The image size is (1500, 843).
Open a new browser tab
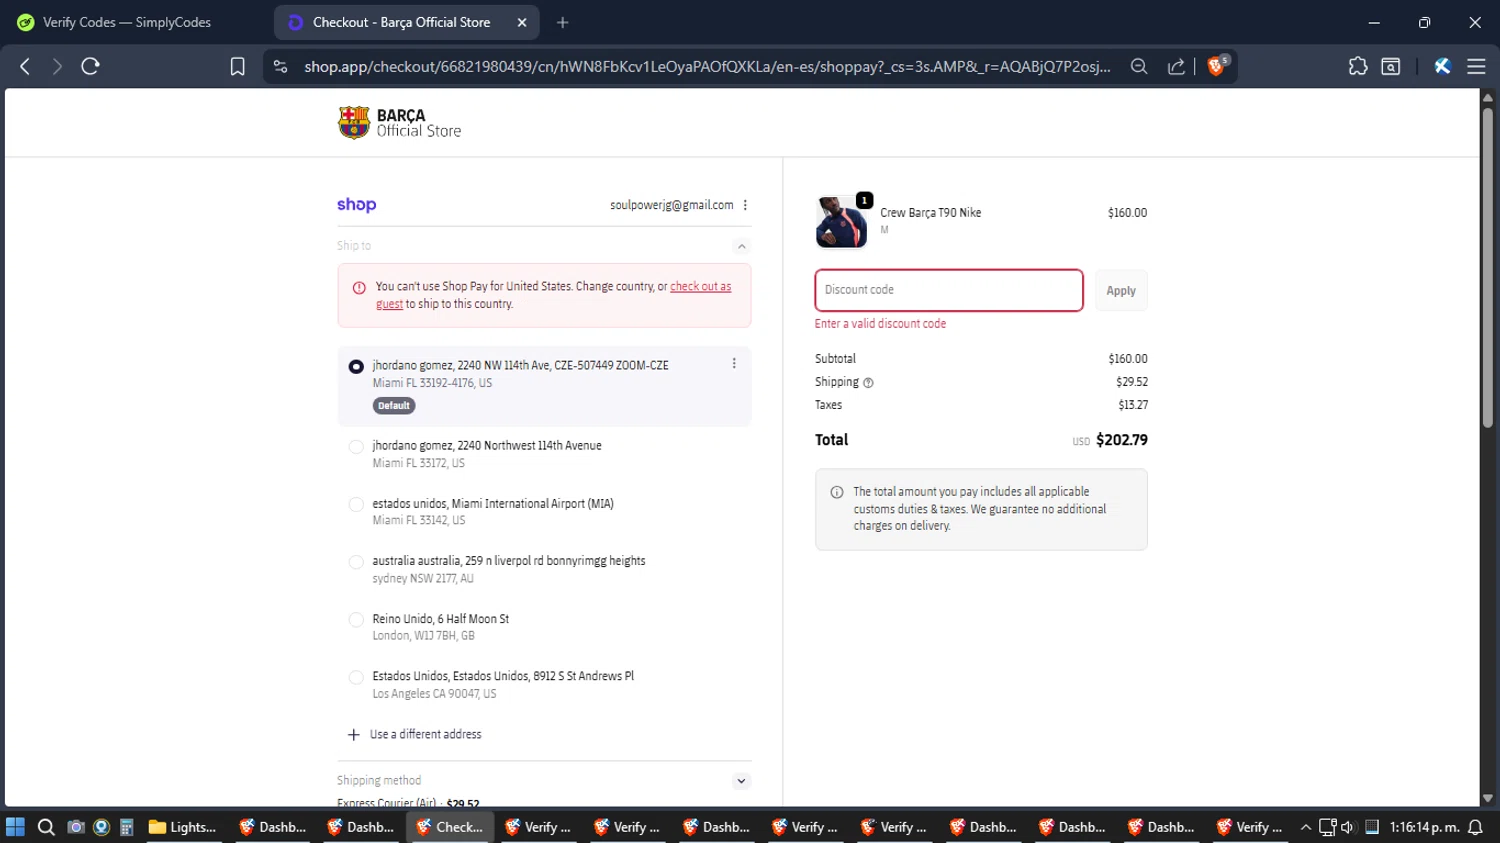point(563,22)
